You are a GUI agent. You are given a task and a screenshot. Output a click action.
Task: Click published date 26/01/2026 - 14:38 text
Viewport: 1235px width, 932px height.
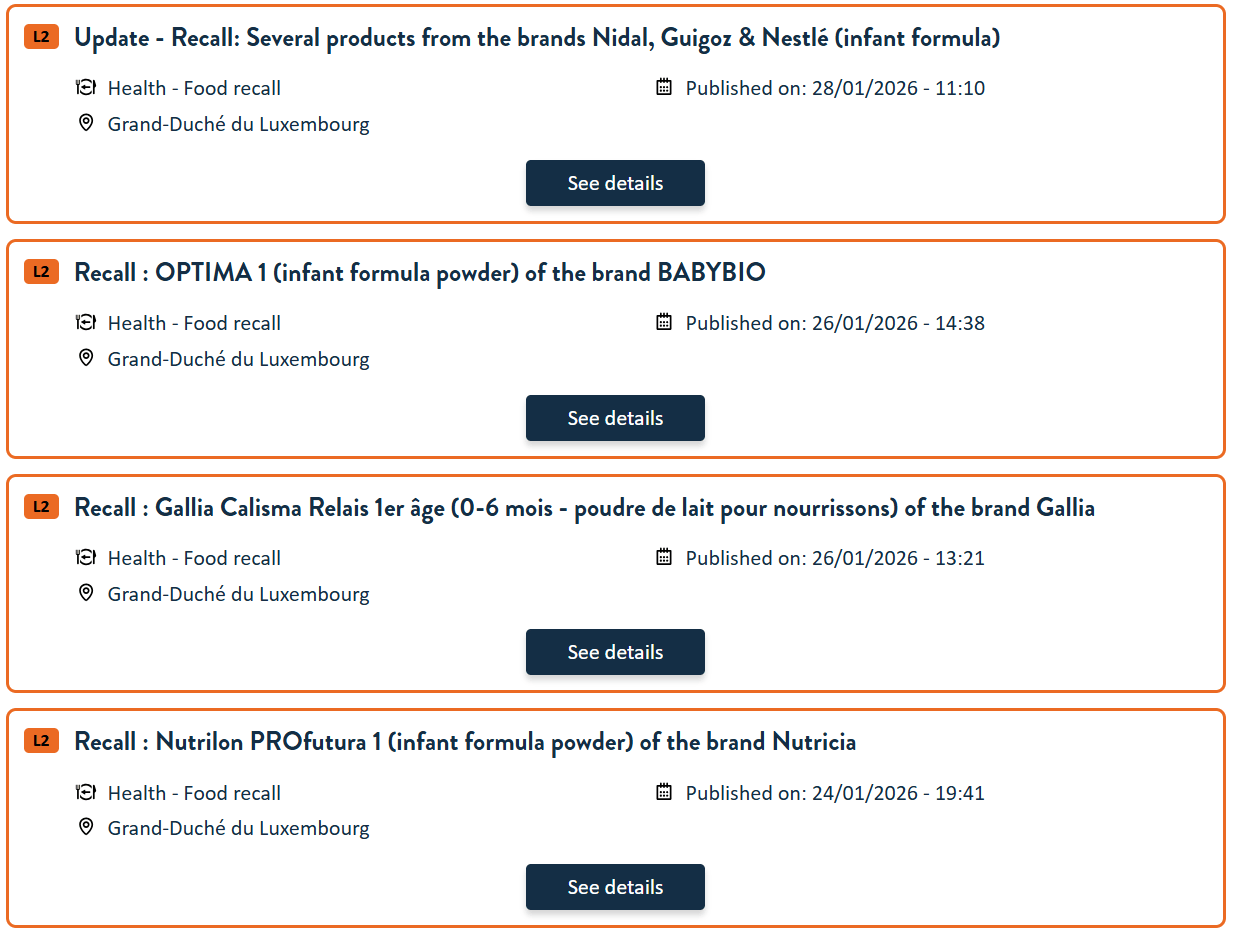tap(835, 323)
